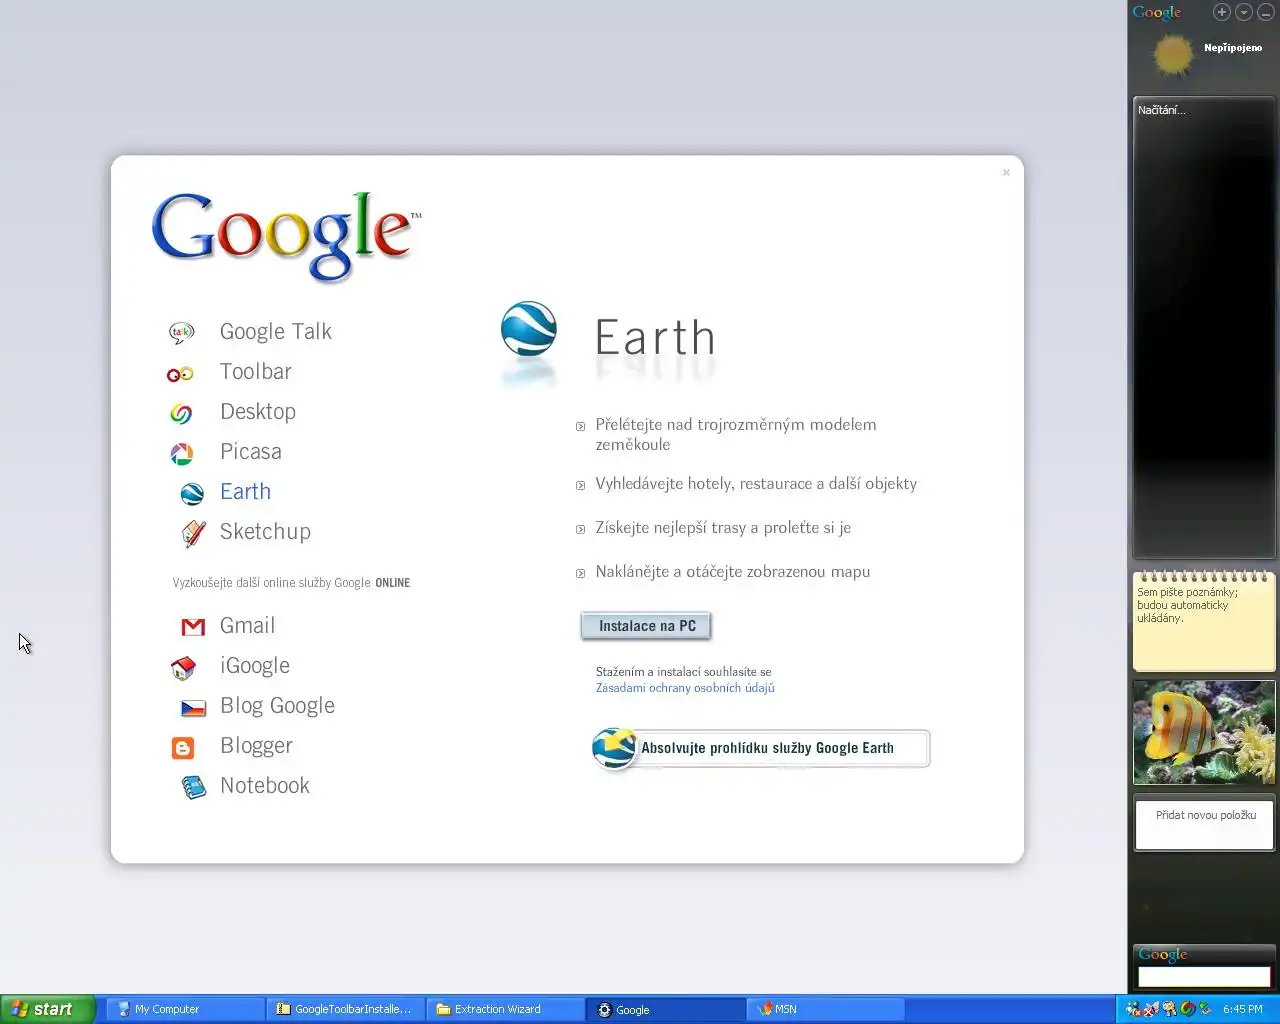Click the Google Talk speech bubble icon
This screenshot has width=1280, height=1024.
(181, 333)
